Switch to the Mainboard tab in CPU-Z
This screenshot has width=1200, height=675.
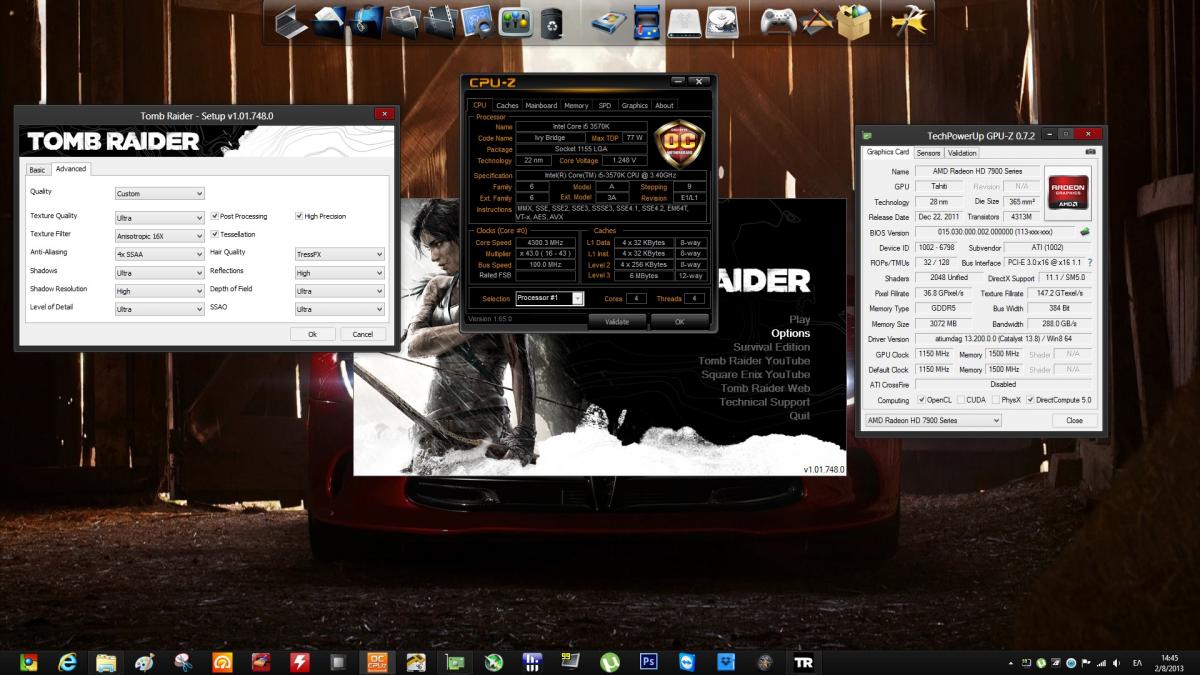[x=541, y=105]
